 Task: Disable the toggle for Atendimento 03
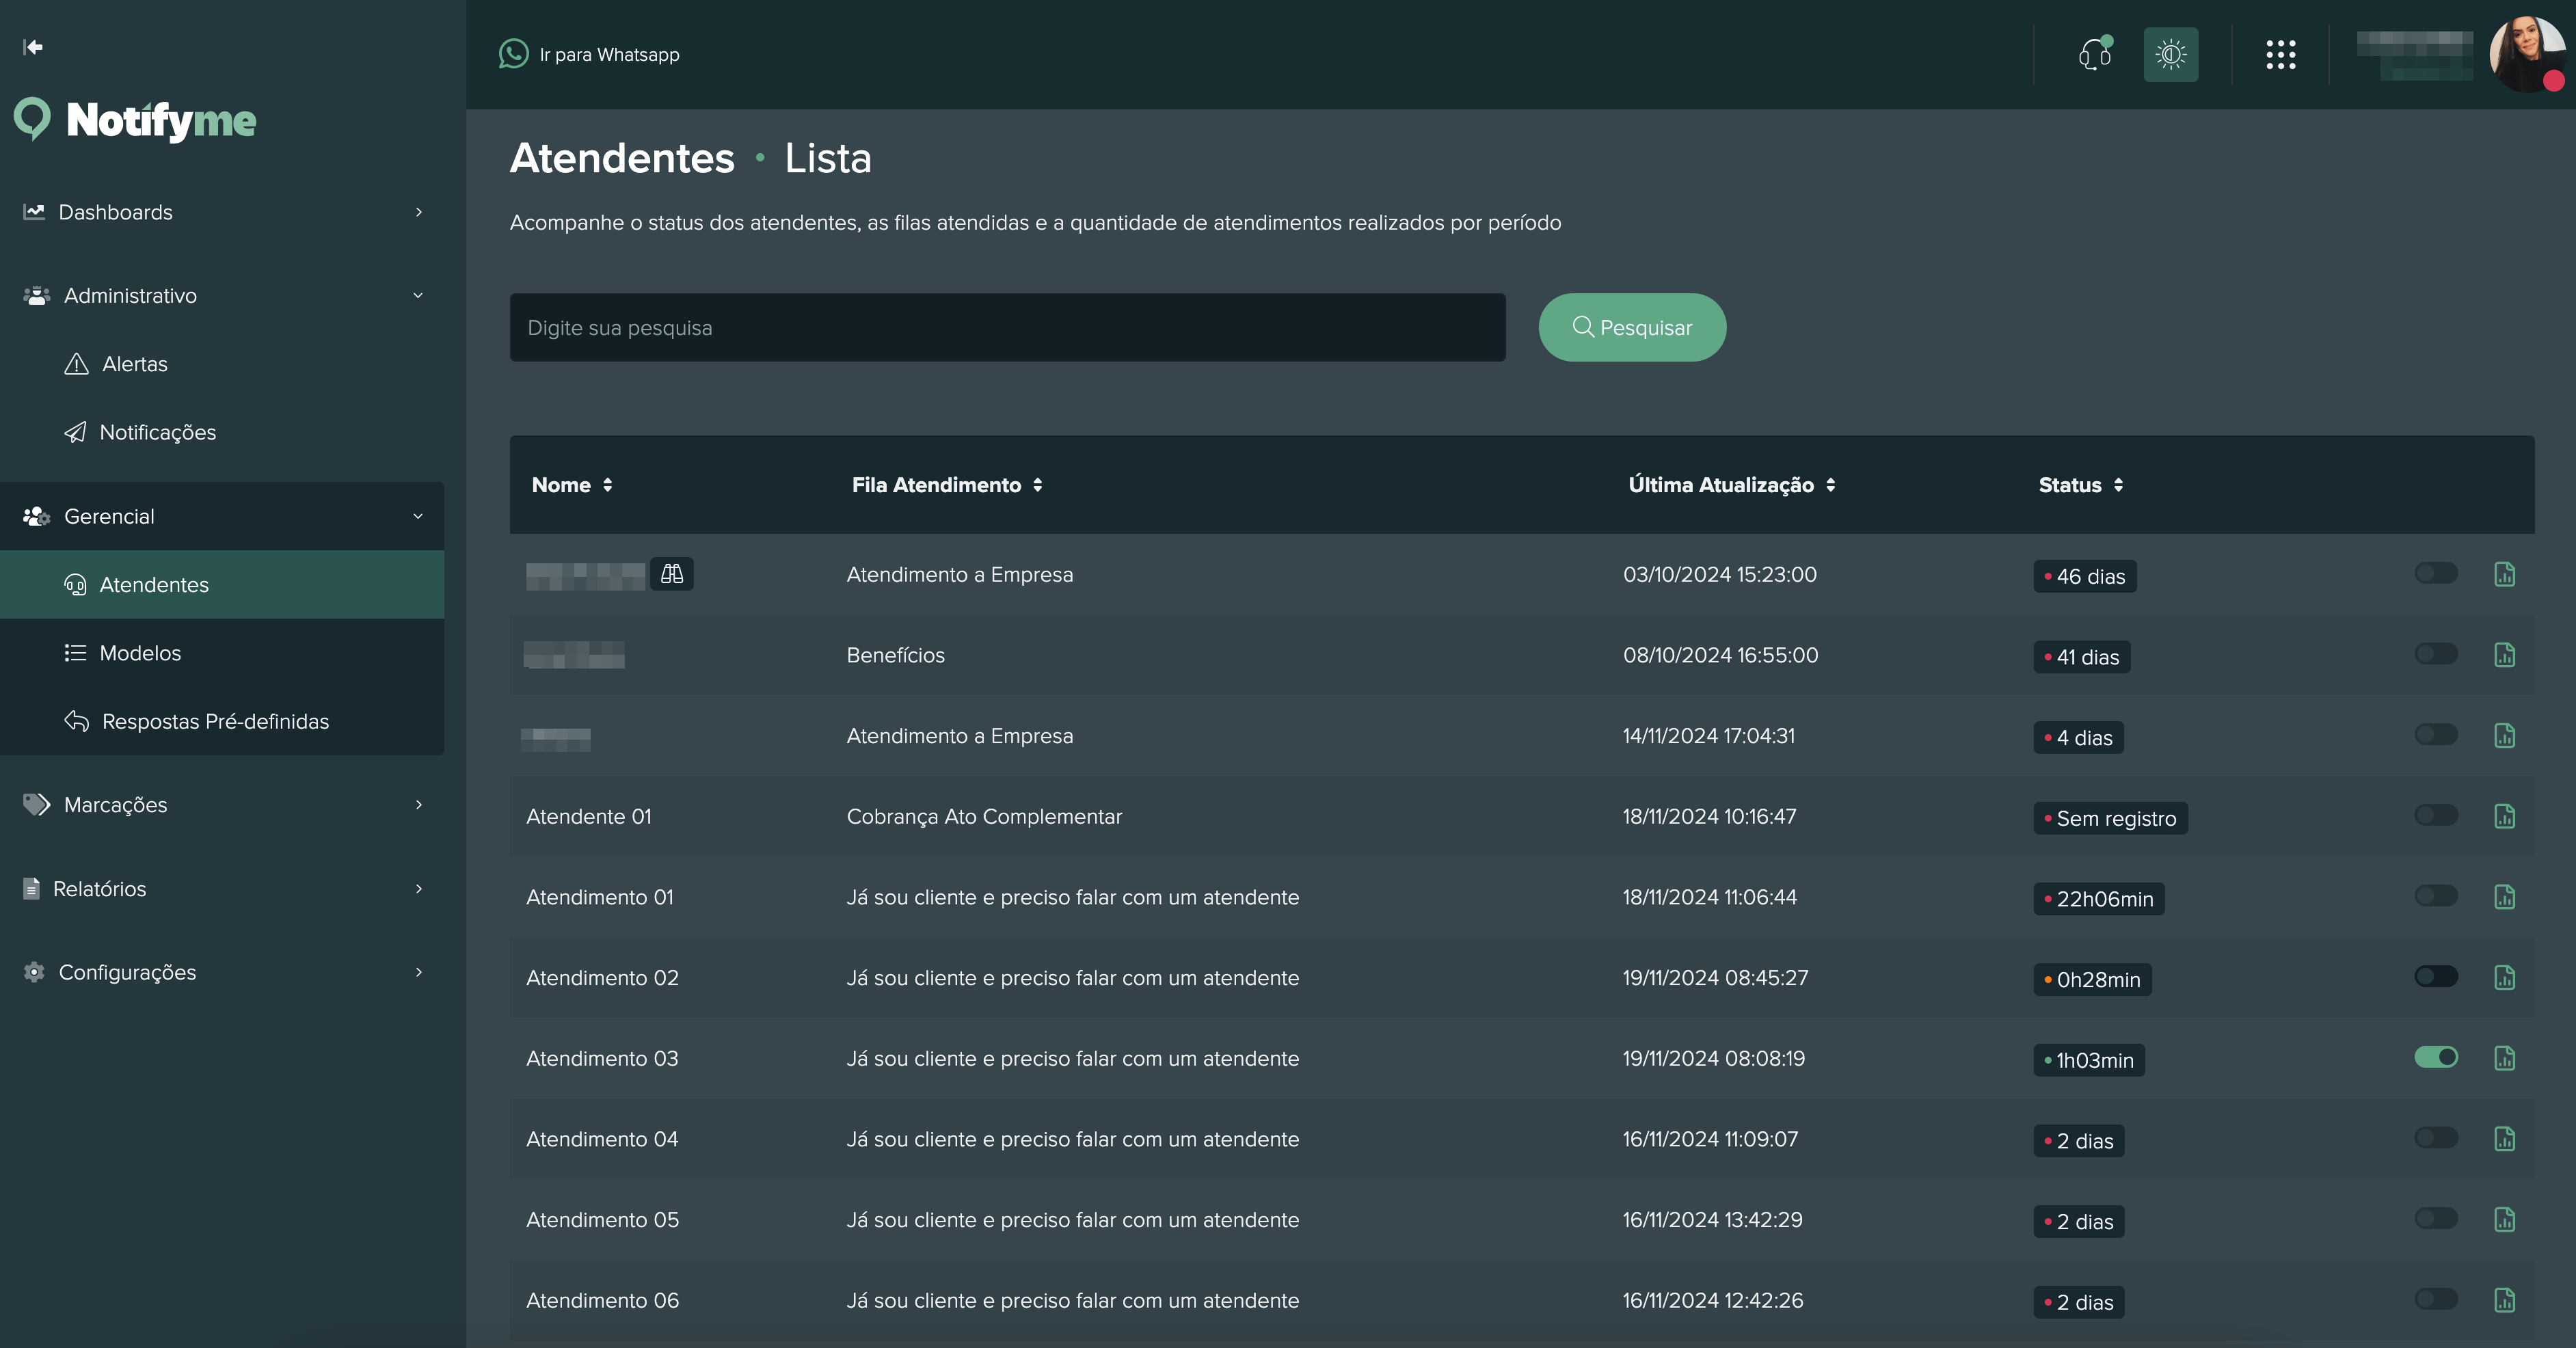point(2436,1057)
